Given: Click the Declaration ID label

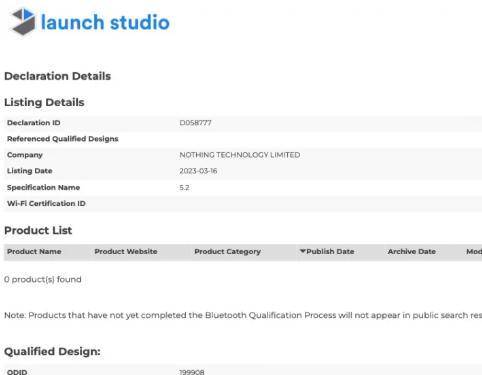Looking at the screenshot, I should tap(34, 123).
